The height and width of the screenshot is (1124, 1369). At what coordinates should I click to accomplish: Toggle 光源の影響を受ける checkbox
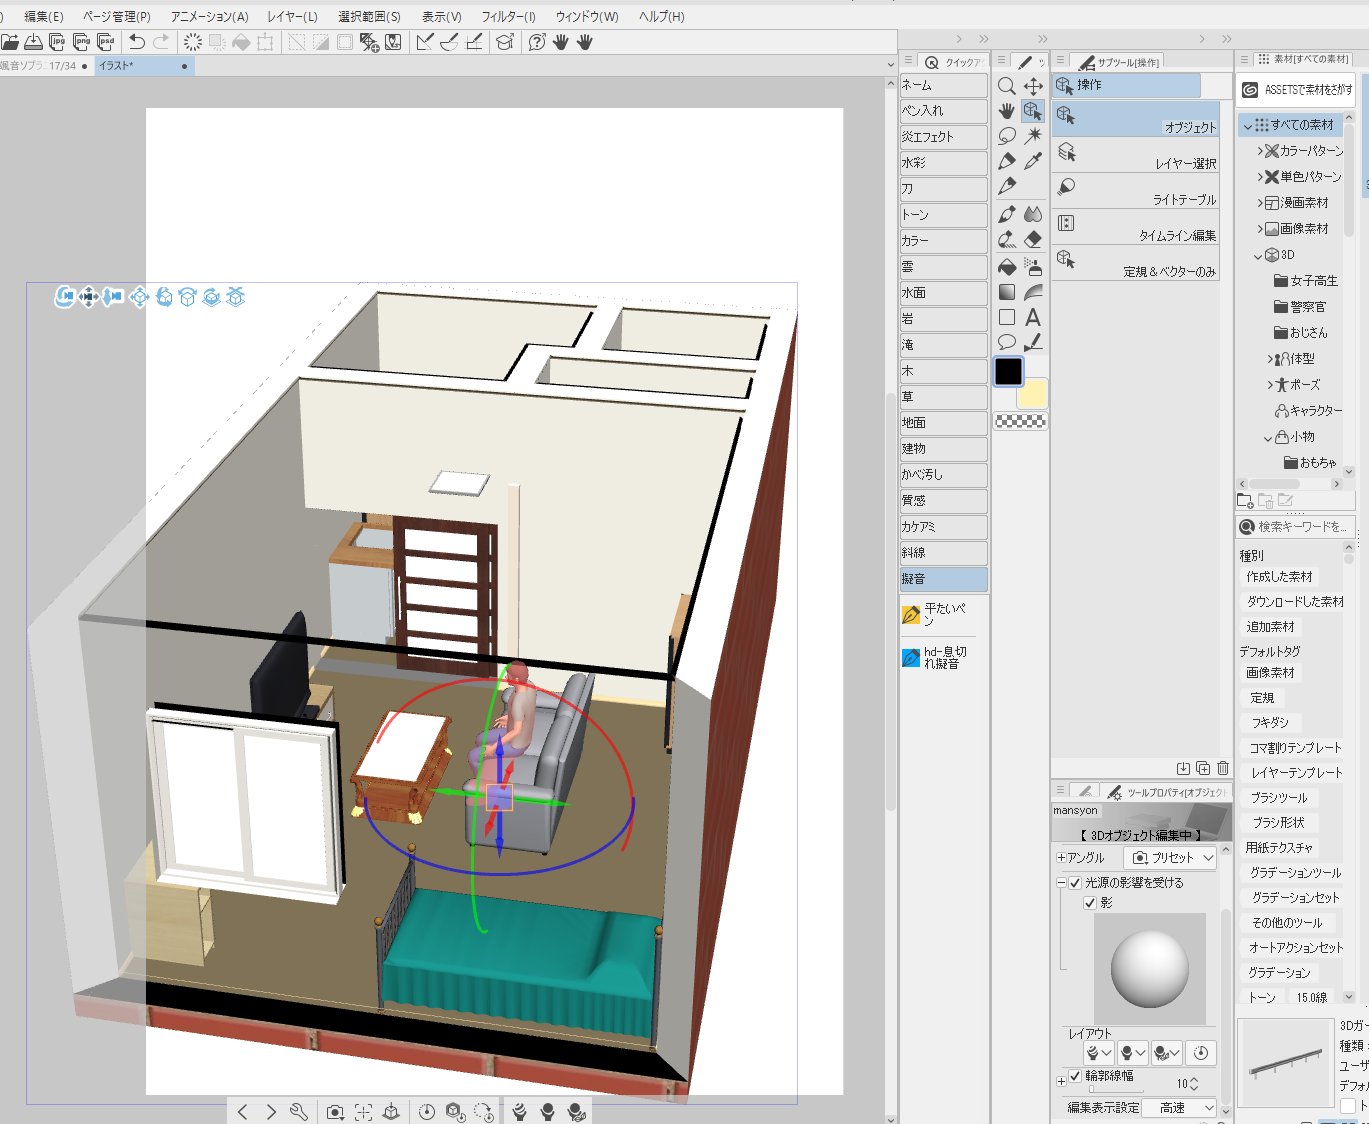(1075, 883)
